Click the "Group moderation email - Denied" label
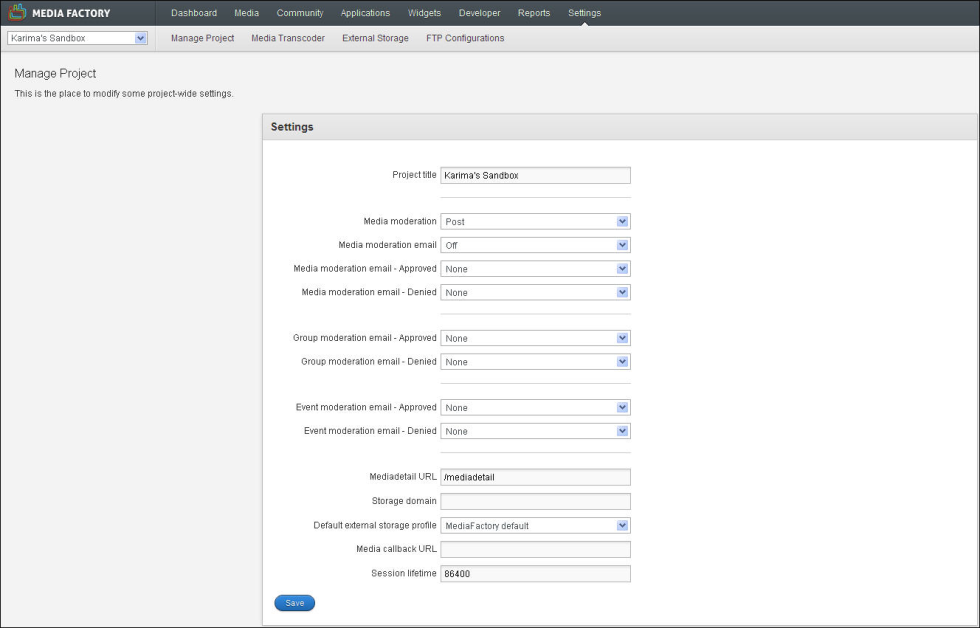This screenshot has height=628, width=980. click(x=369, y=362)
